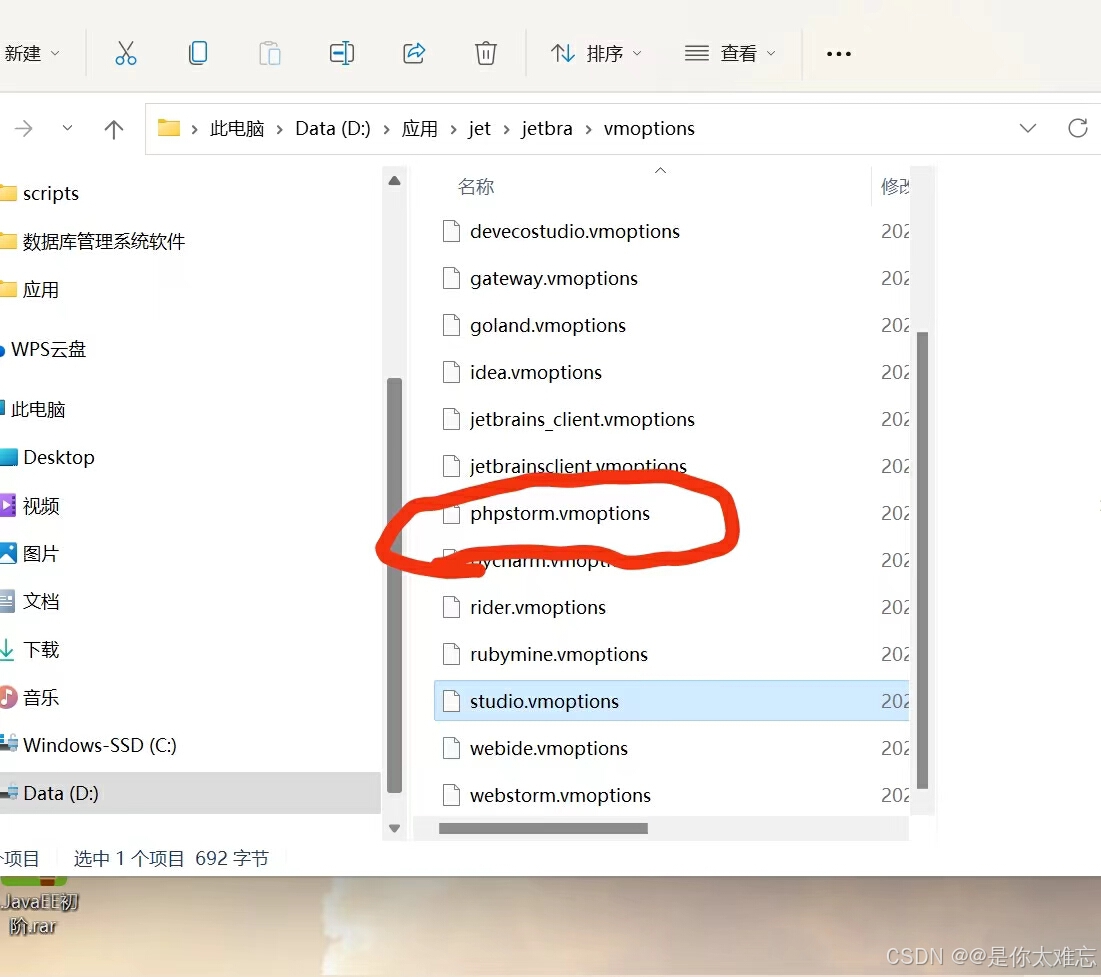Click the forward navigation arrow
This screenshot has height=977, width=1101.
tap(24, 129)
